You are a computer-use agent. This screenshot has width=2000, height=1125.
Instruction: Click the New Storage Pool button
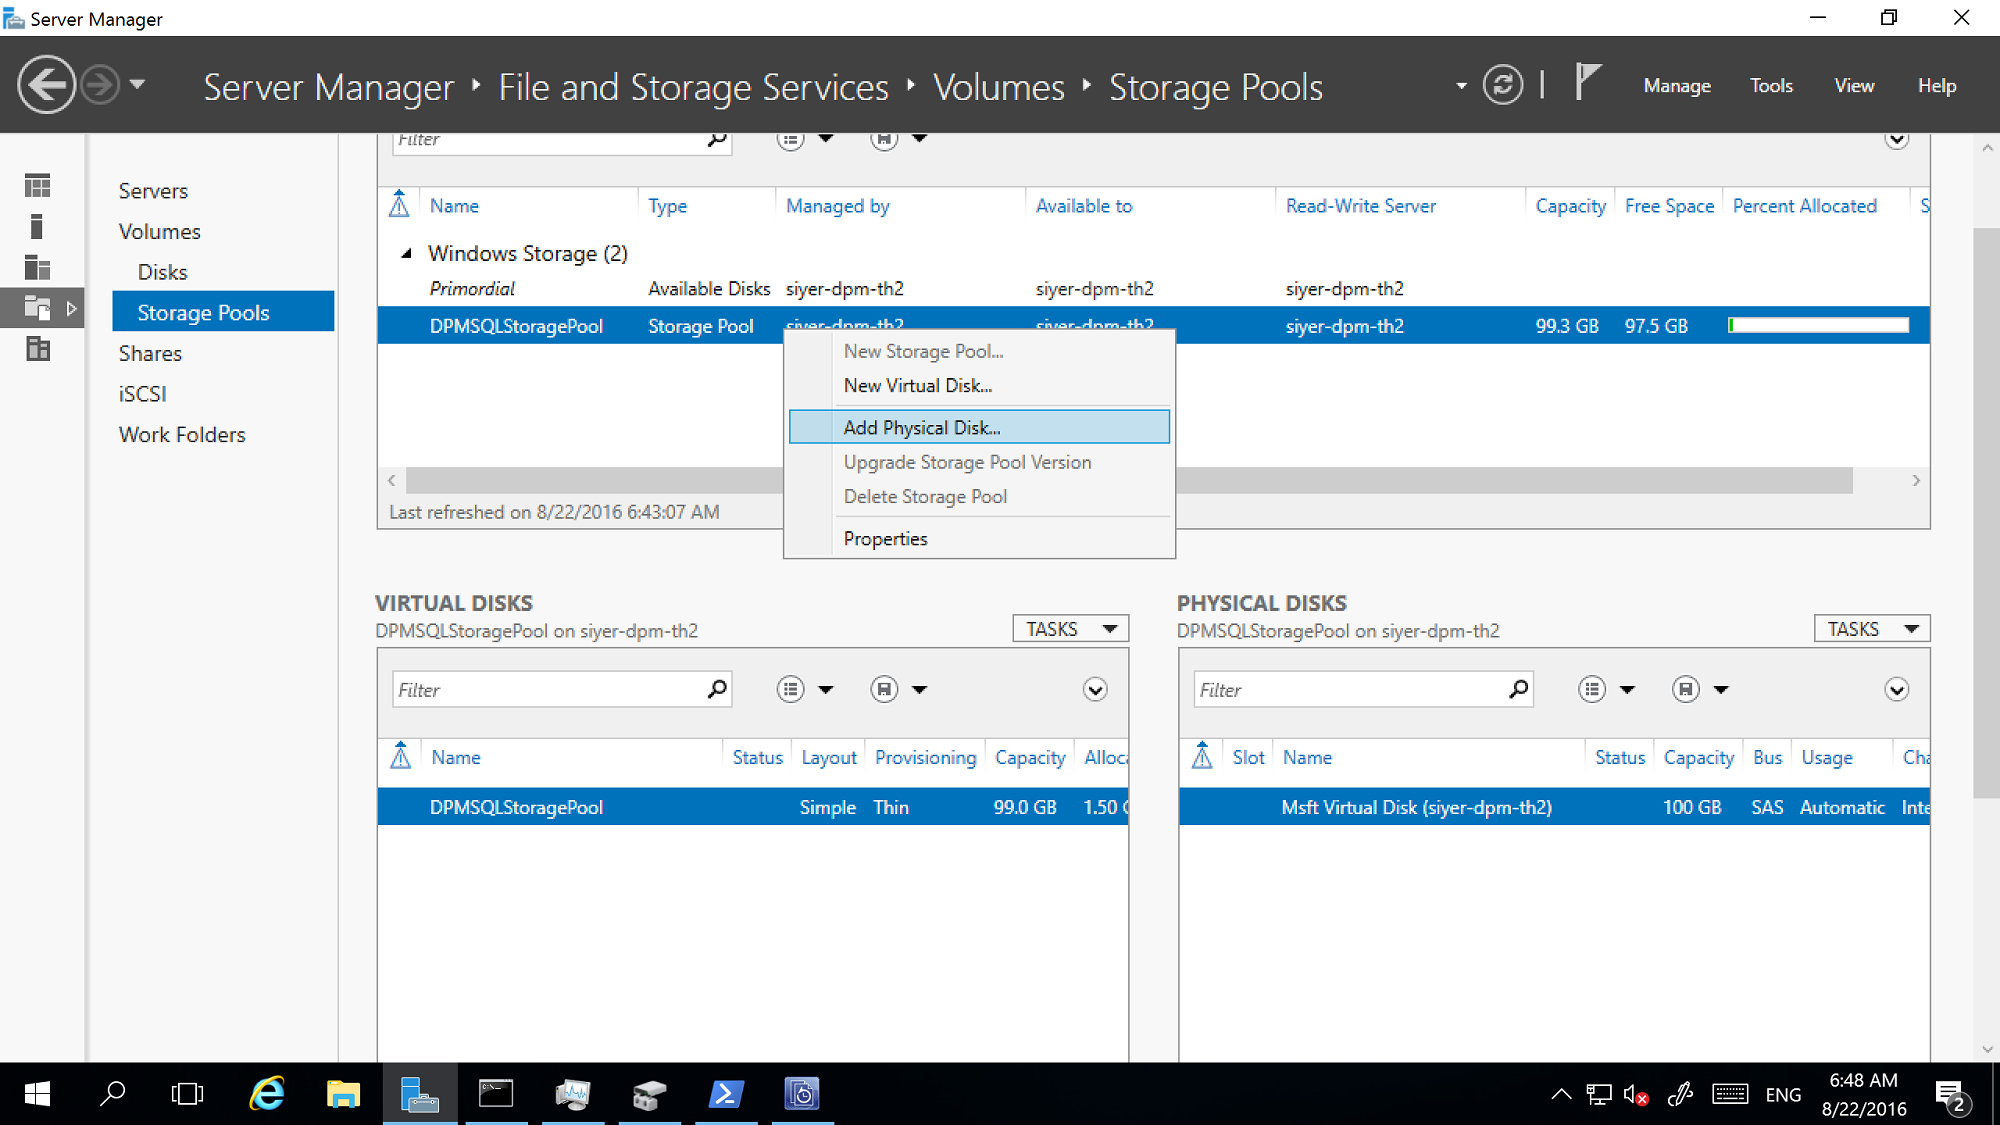(x=923, y=350)
